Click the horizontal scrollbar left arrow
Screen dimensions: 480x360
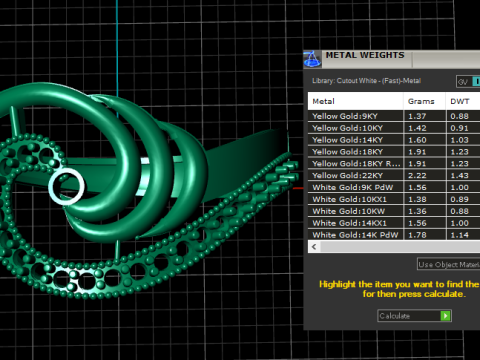(314, 247)
